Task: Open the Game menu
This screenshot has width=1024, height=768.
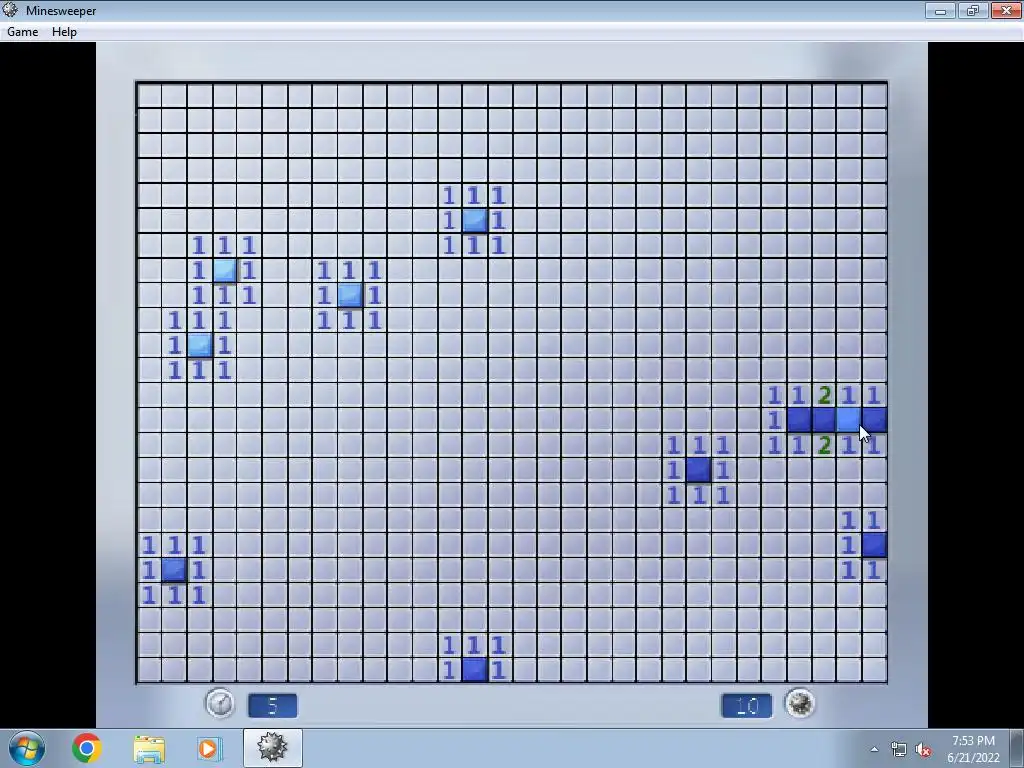Action: coord(22,31)
